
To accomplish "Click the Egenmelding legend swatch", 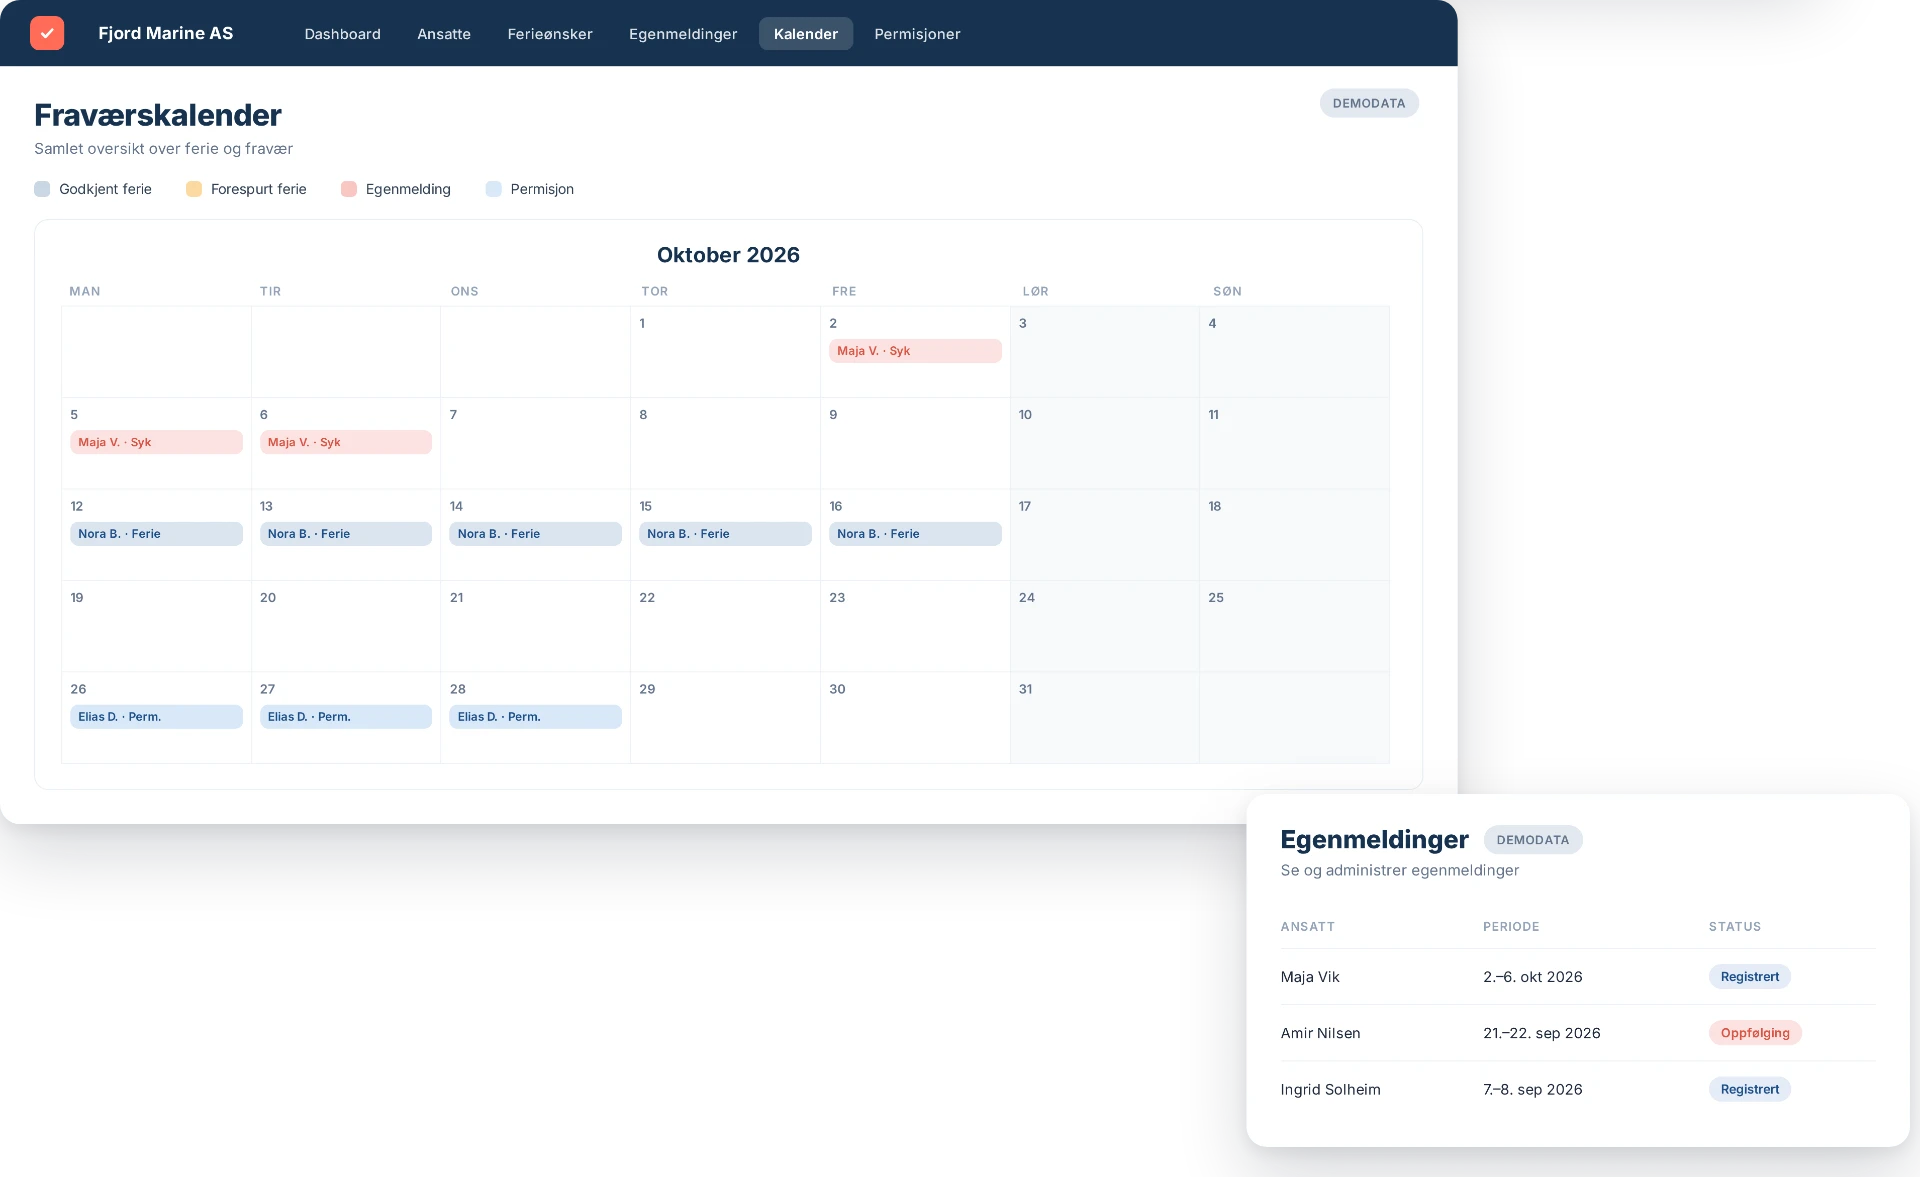I will (349, 189).
